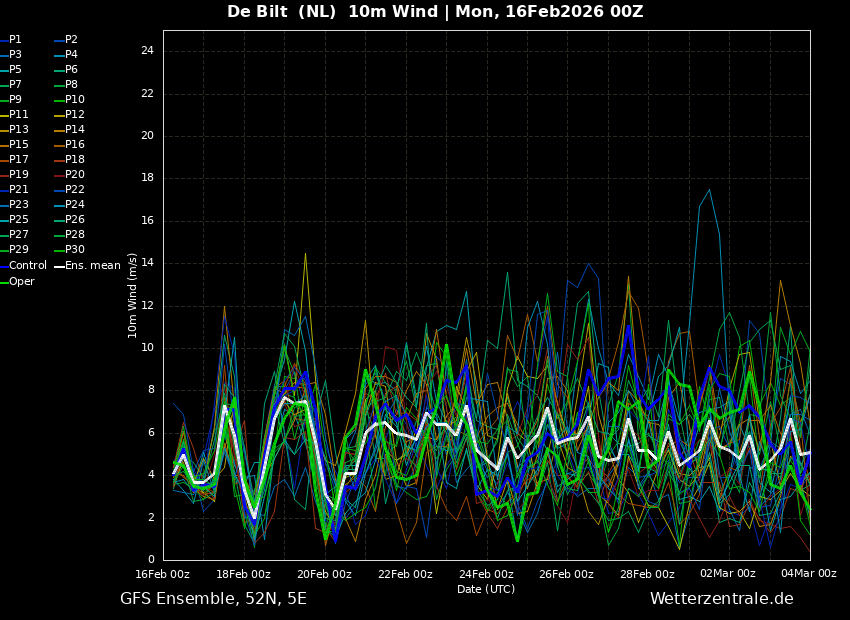The image size is (850, 620).
Task: Click the 20Feb 00z x-axis label
Action: point(324,574)
